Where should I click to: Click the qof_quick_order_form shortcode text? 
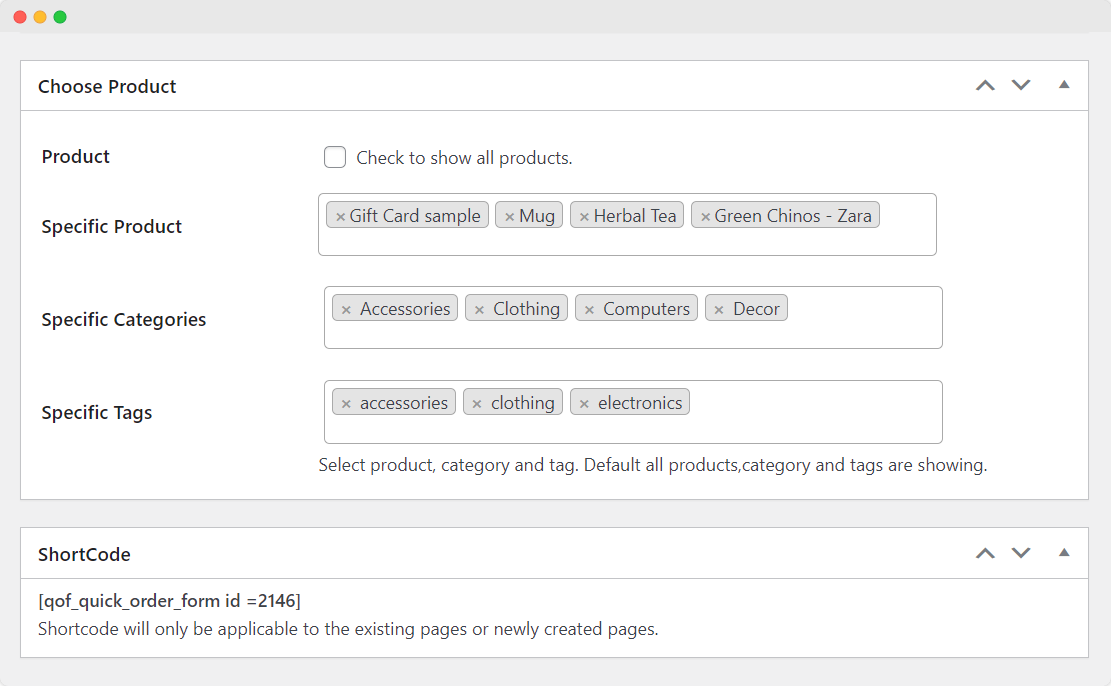point(169,601)
